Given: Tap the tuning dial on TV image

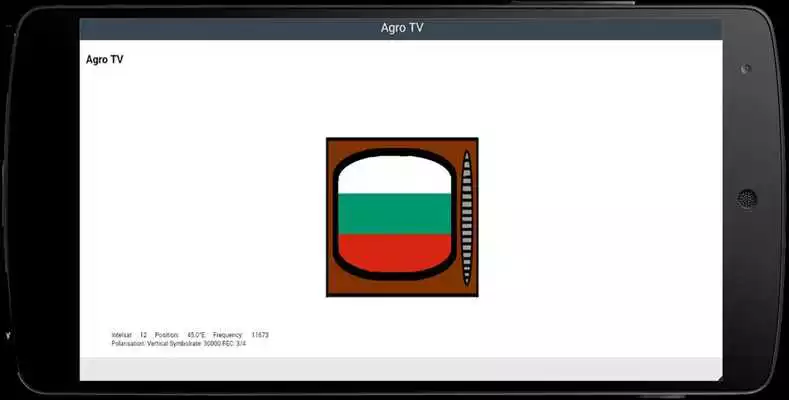Looking at the screenshot, I should click(467, 217).
